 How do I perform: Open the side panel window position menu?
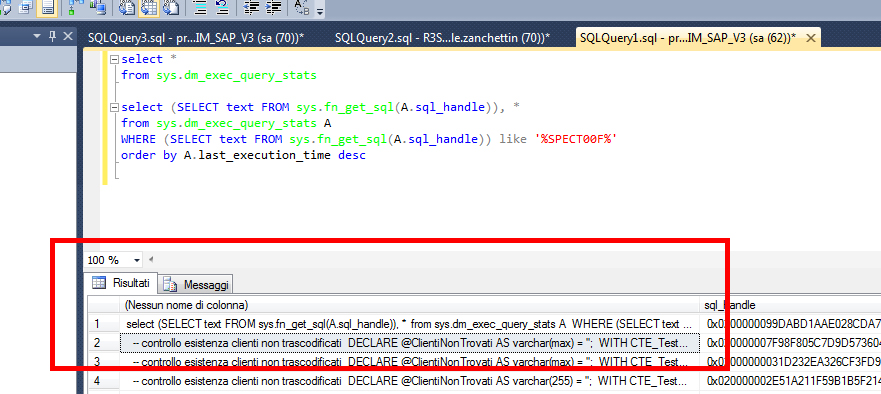pyautogui.click(x=37, y=36)
